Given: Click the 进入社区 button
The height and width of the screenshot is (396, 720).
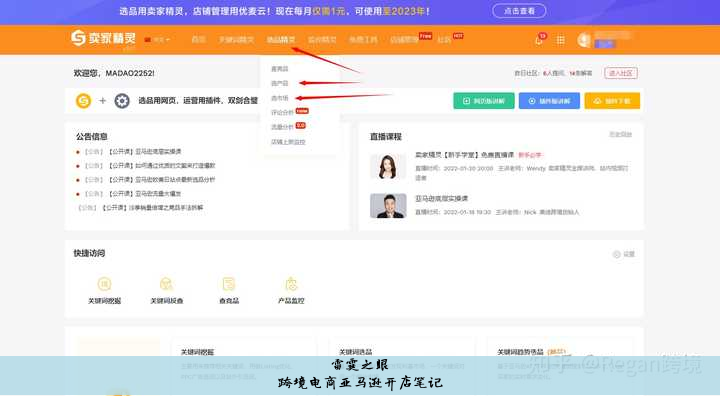Looking at the screenshot, I should [x=621, y=73].
